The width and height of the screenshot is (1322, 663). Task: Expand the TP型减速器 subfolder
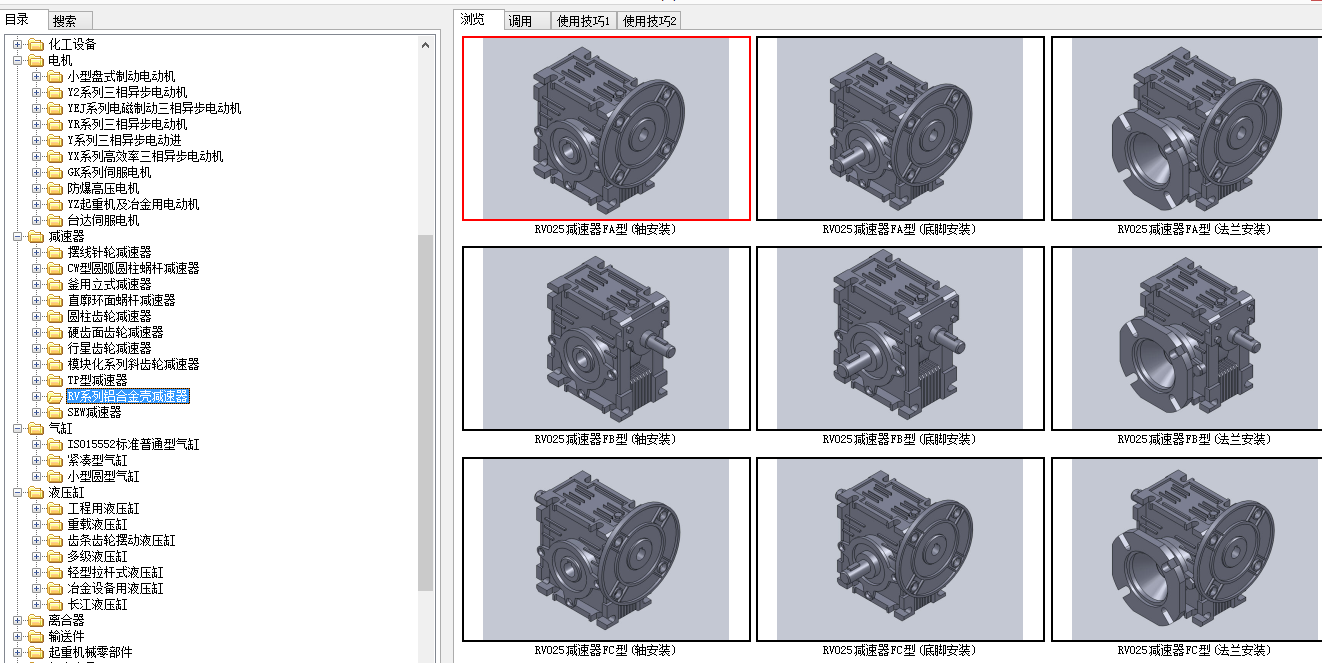click(x=36, y=380)
